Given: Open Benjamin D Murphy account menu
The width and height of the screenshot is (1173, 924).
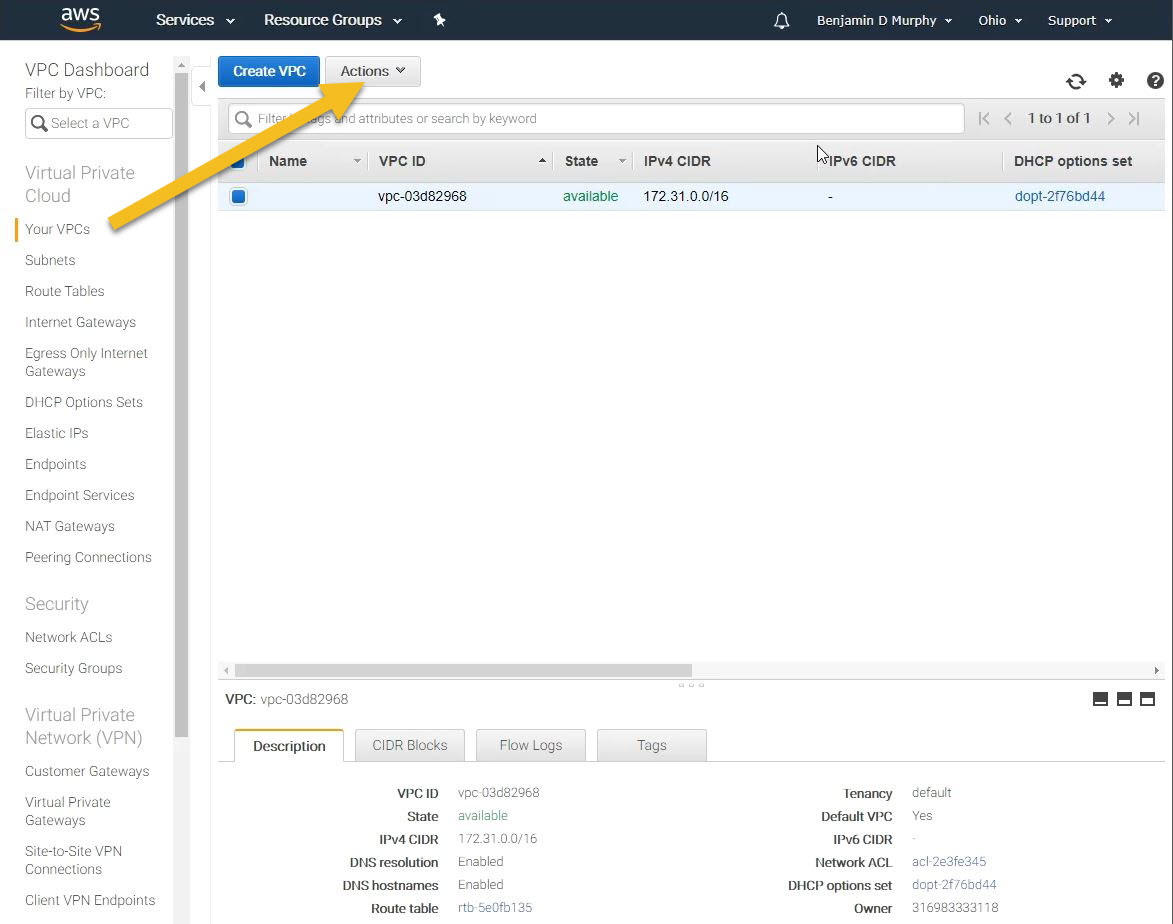Looking at the screenshot, I should 884,20.
